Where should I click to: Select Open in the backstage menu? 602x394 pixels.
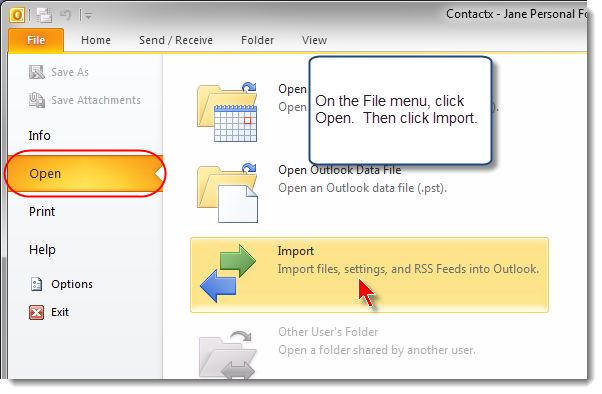click(x=85, y=174)
